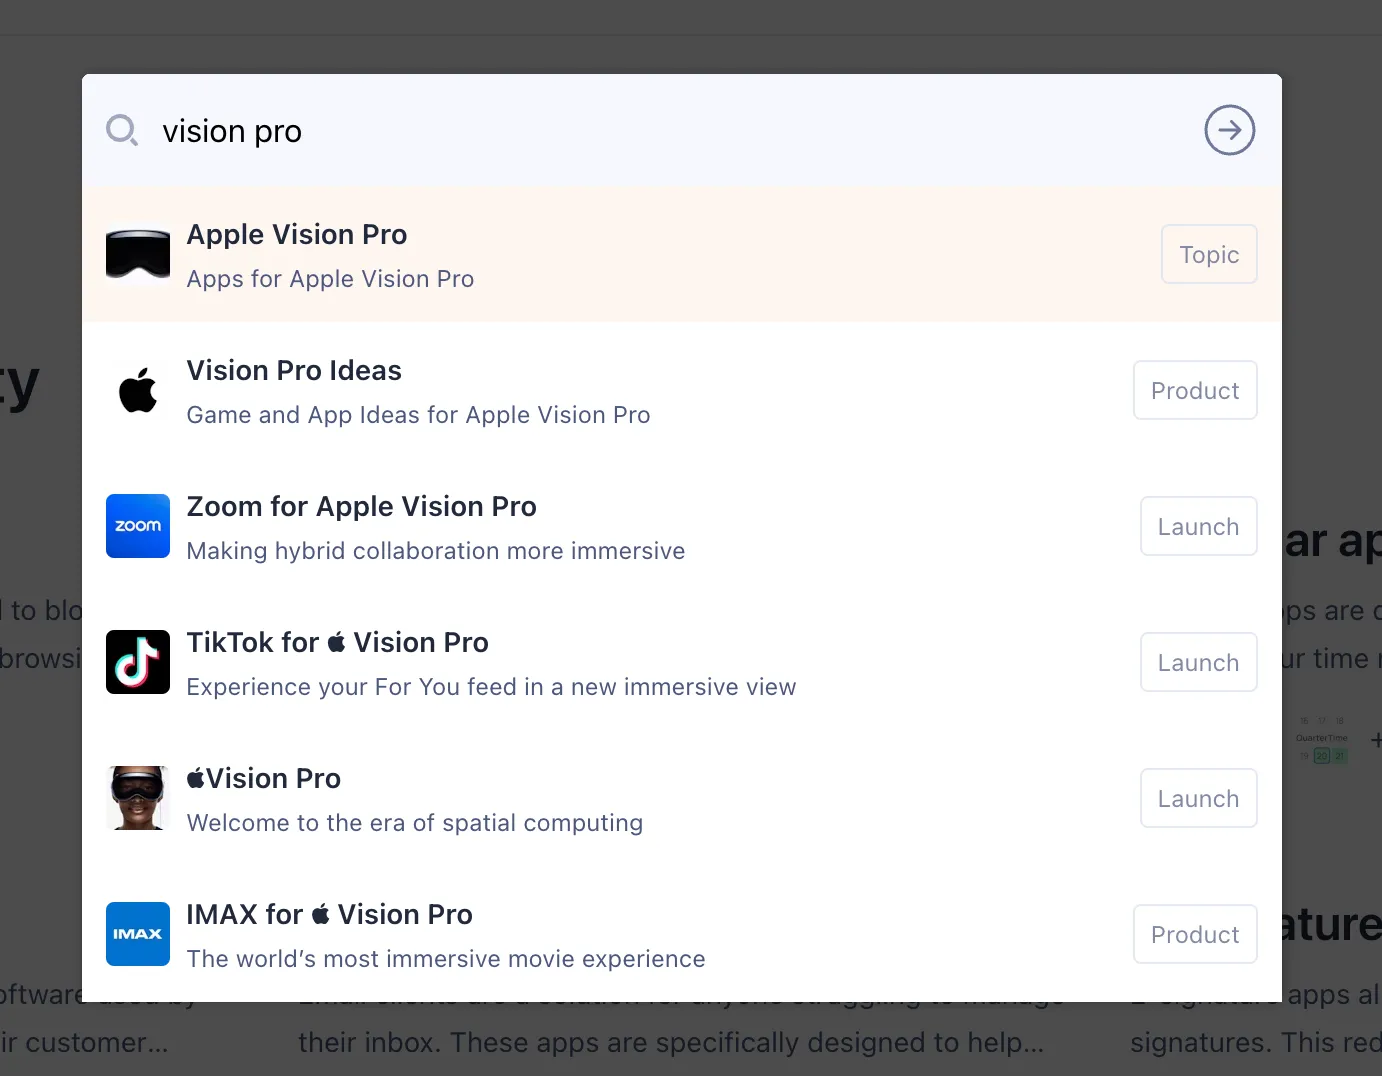Viewport: 1382px width, 1076px height.
Task: Select 'Welcome to the era of spatial computing'
Action: tap(414, 823)
